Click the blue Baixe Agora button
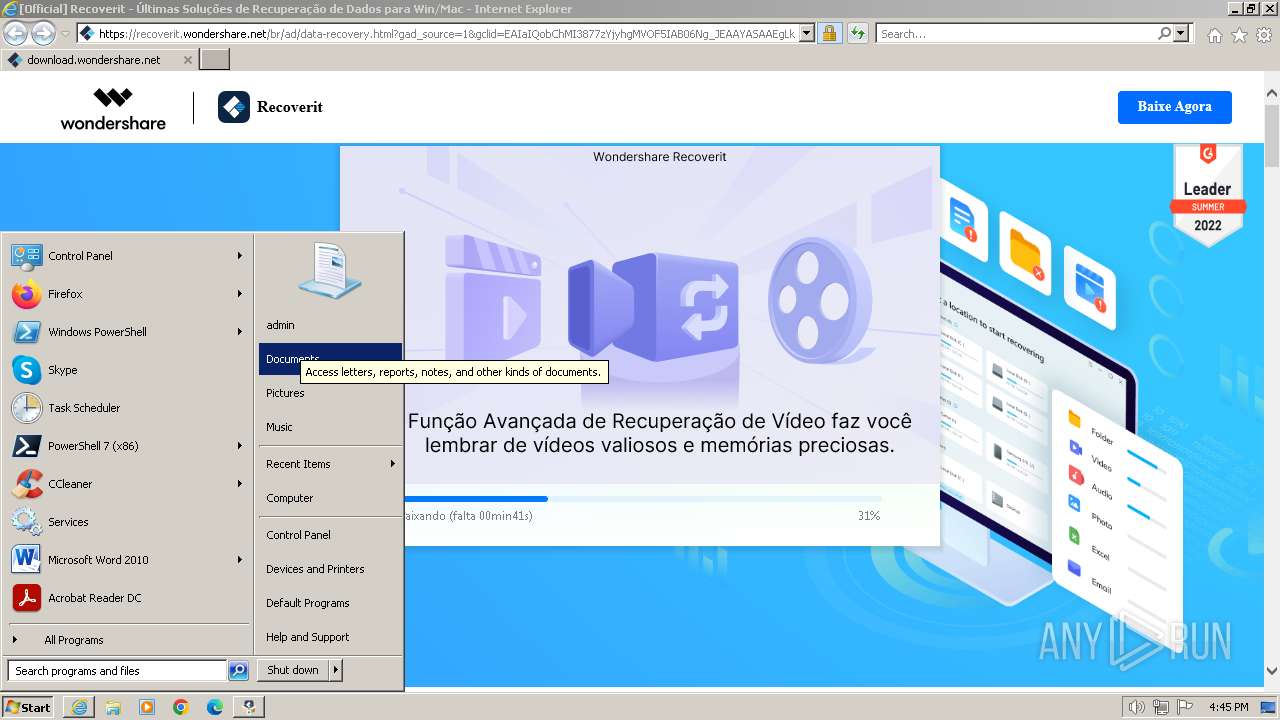This screenshot has height=720, width=1280. [1174, 107]
